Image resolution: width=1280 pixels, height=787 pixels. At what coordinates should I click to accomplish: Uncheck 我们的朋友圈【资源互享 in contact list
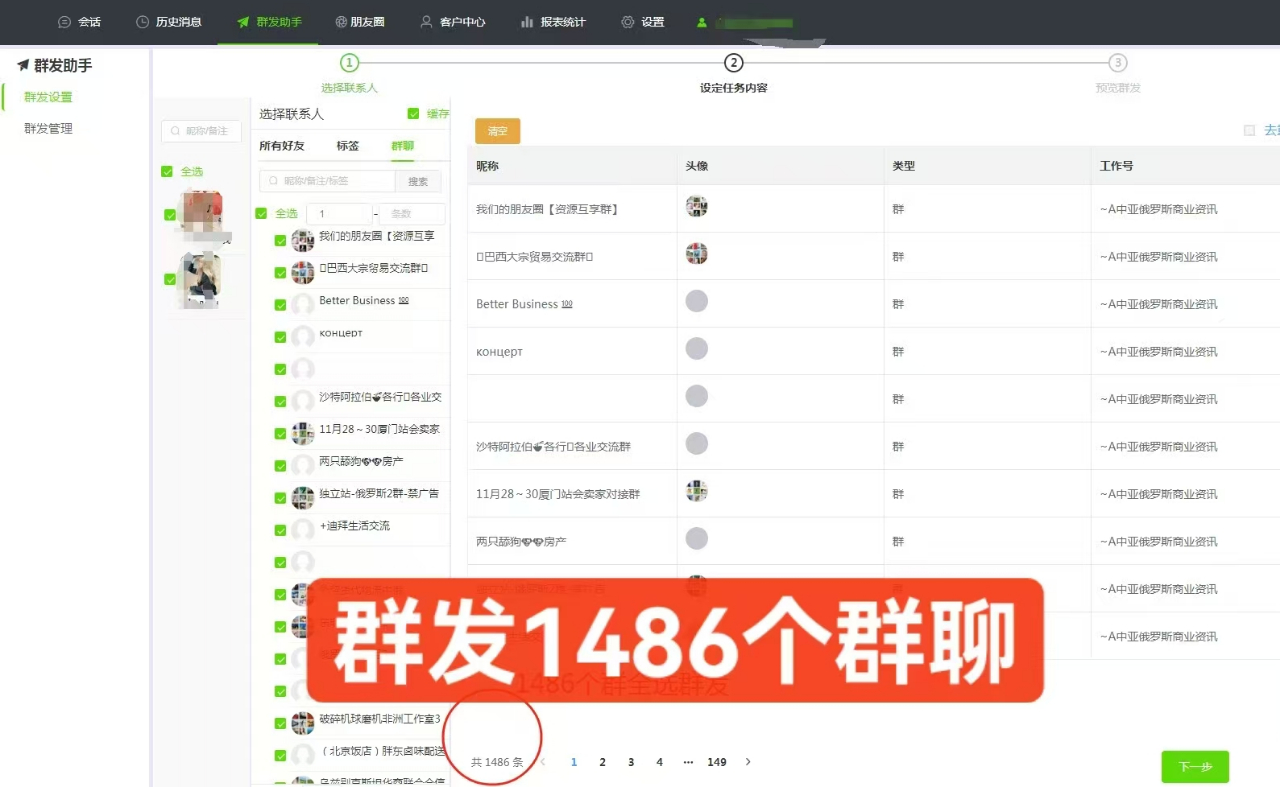tap(280, 240)
